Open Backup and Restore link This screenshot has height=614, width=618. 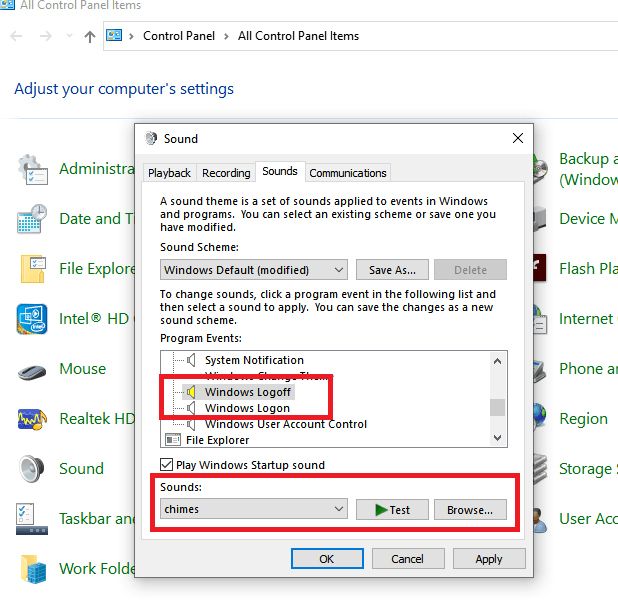pyautogui.click(x=588, y=169)
